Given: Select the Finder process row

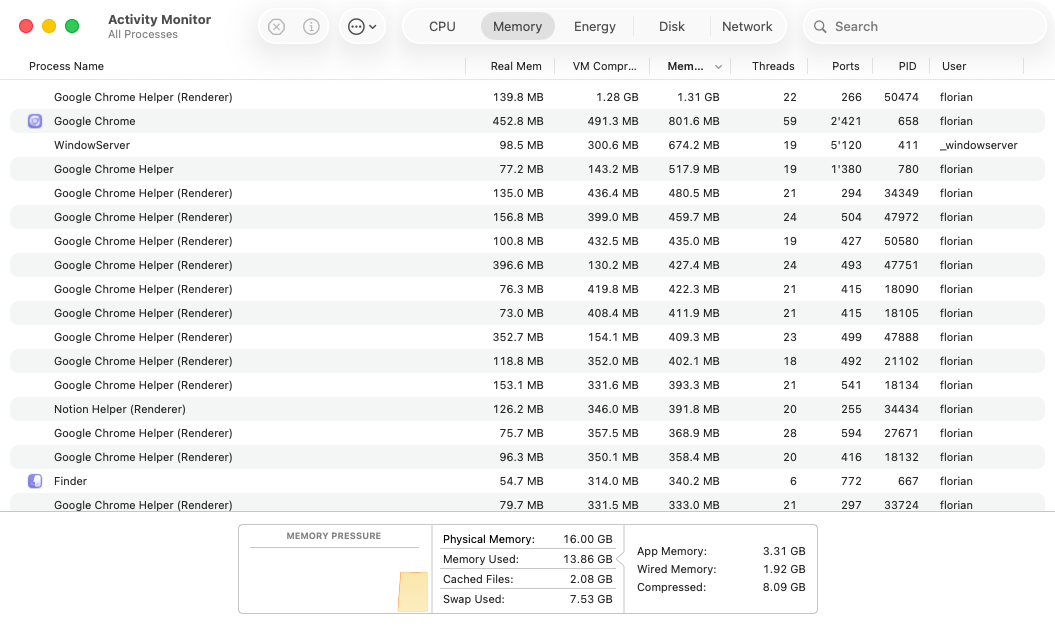Looking at the screenshot, I should (528, 481).
